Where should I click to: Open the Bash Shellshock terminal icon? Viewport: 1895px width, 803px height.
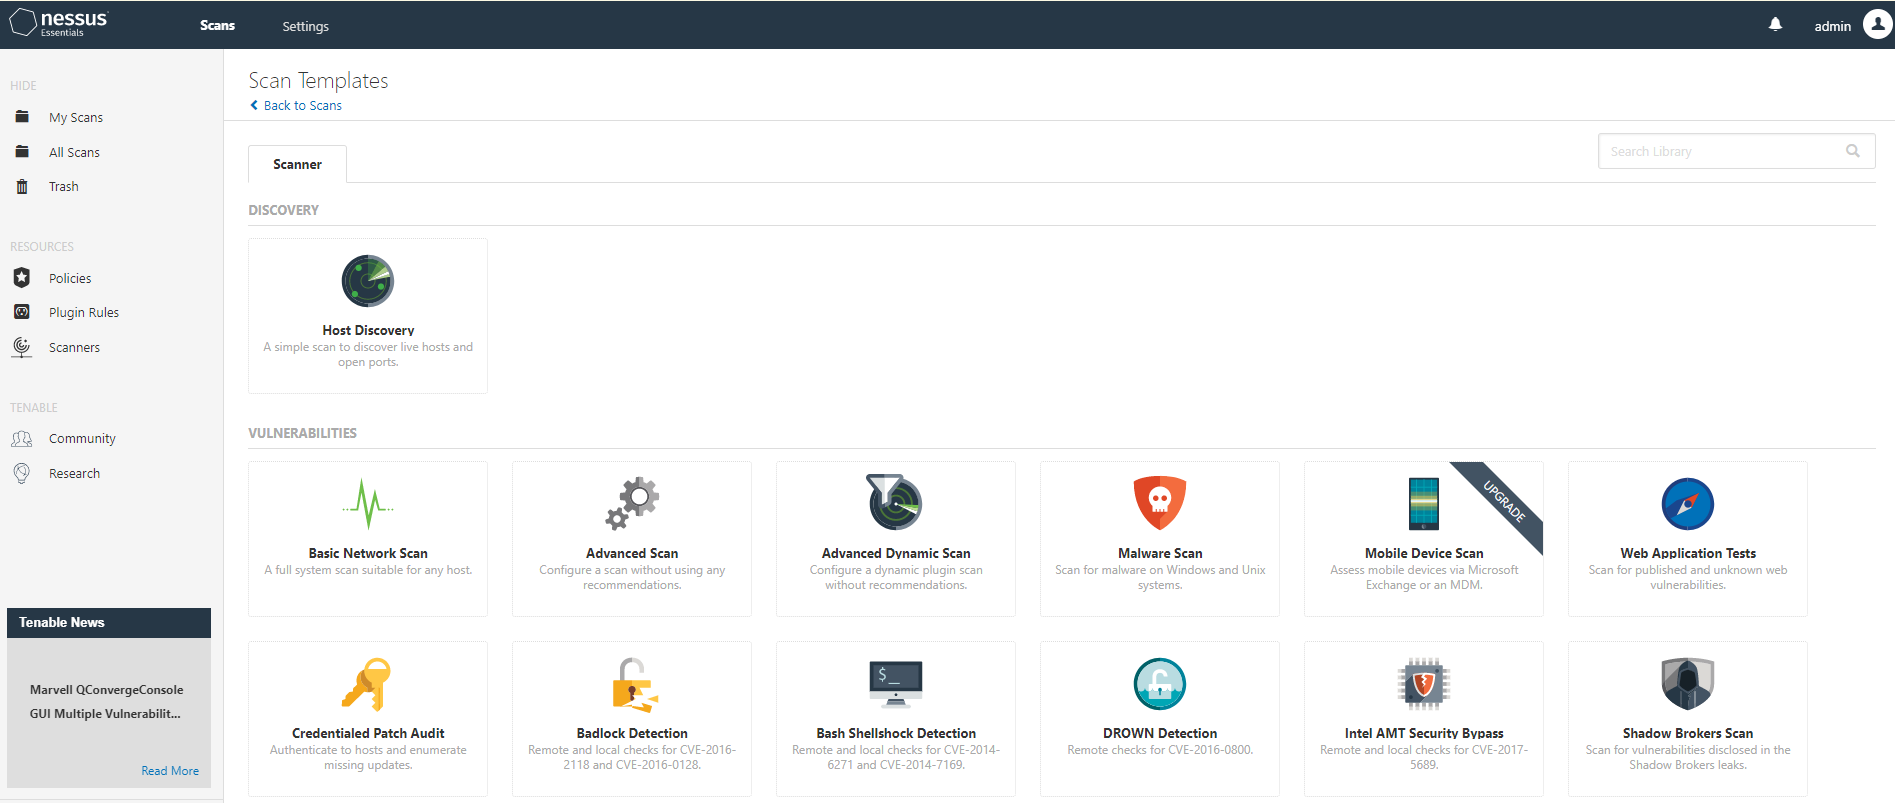click(896, 683)
